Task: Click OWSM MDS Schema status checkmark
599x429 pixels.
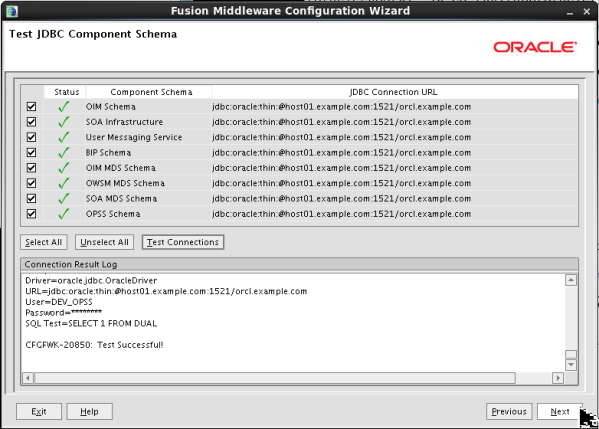Action: [64, 183]
